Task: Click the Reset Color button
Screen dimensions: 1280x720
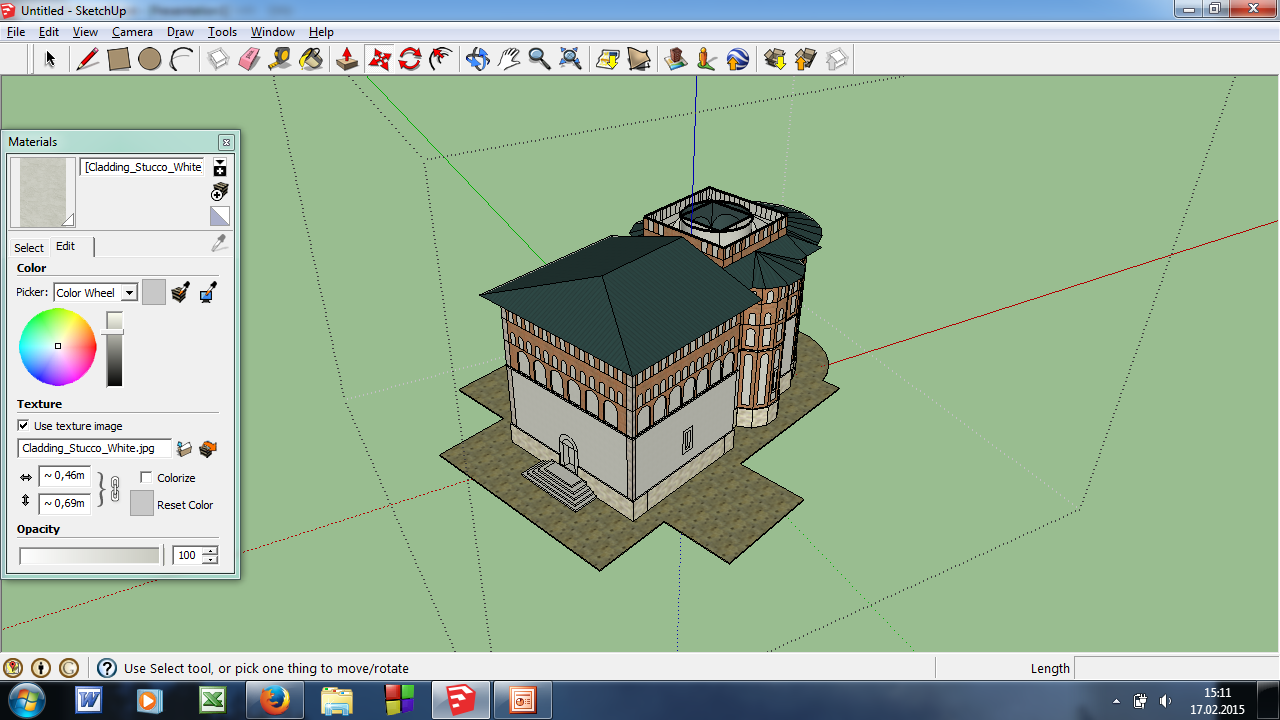Action: coord(142,504)
